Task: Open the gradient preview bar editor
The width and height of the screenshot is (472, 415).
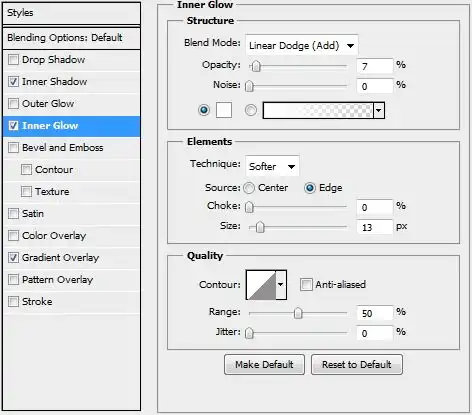Action: [x=318, y=110]
